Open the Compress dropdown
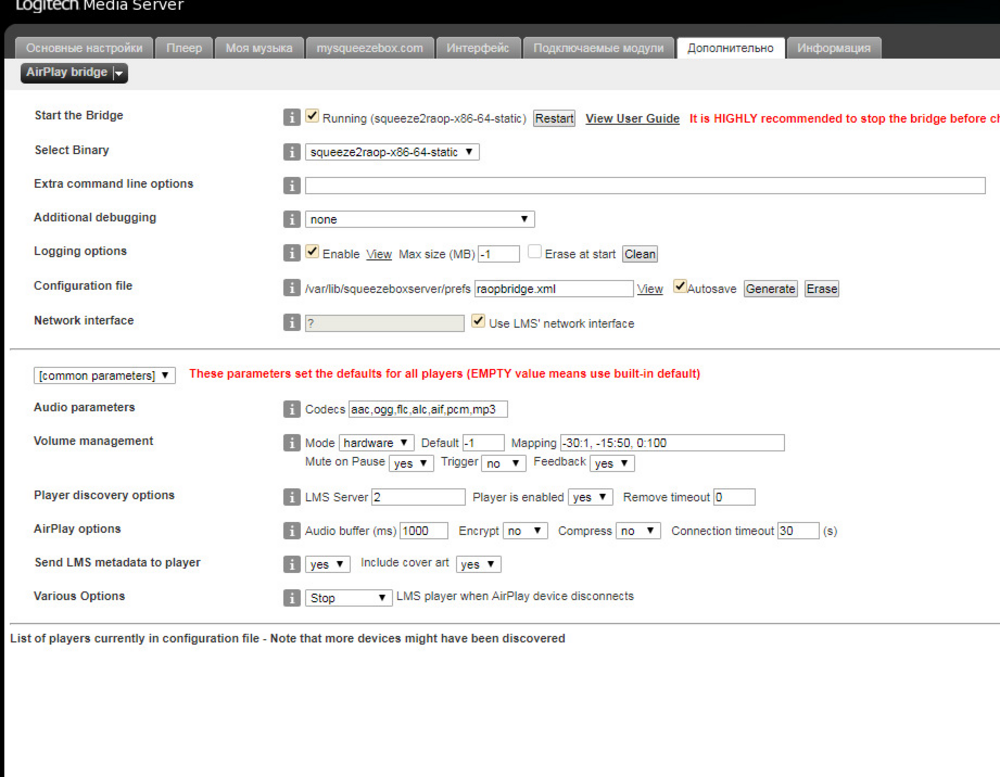The height and width of the screenshot is (777, 1000). 638,531
